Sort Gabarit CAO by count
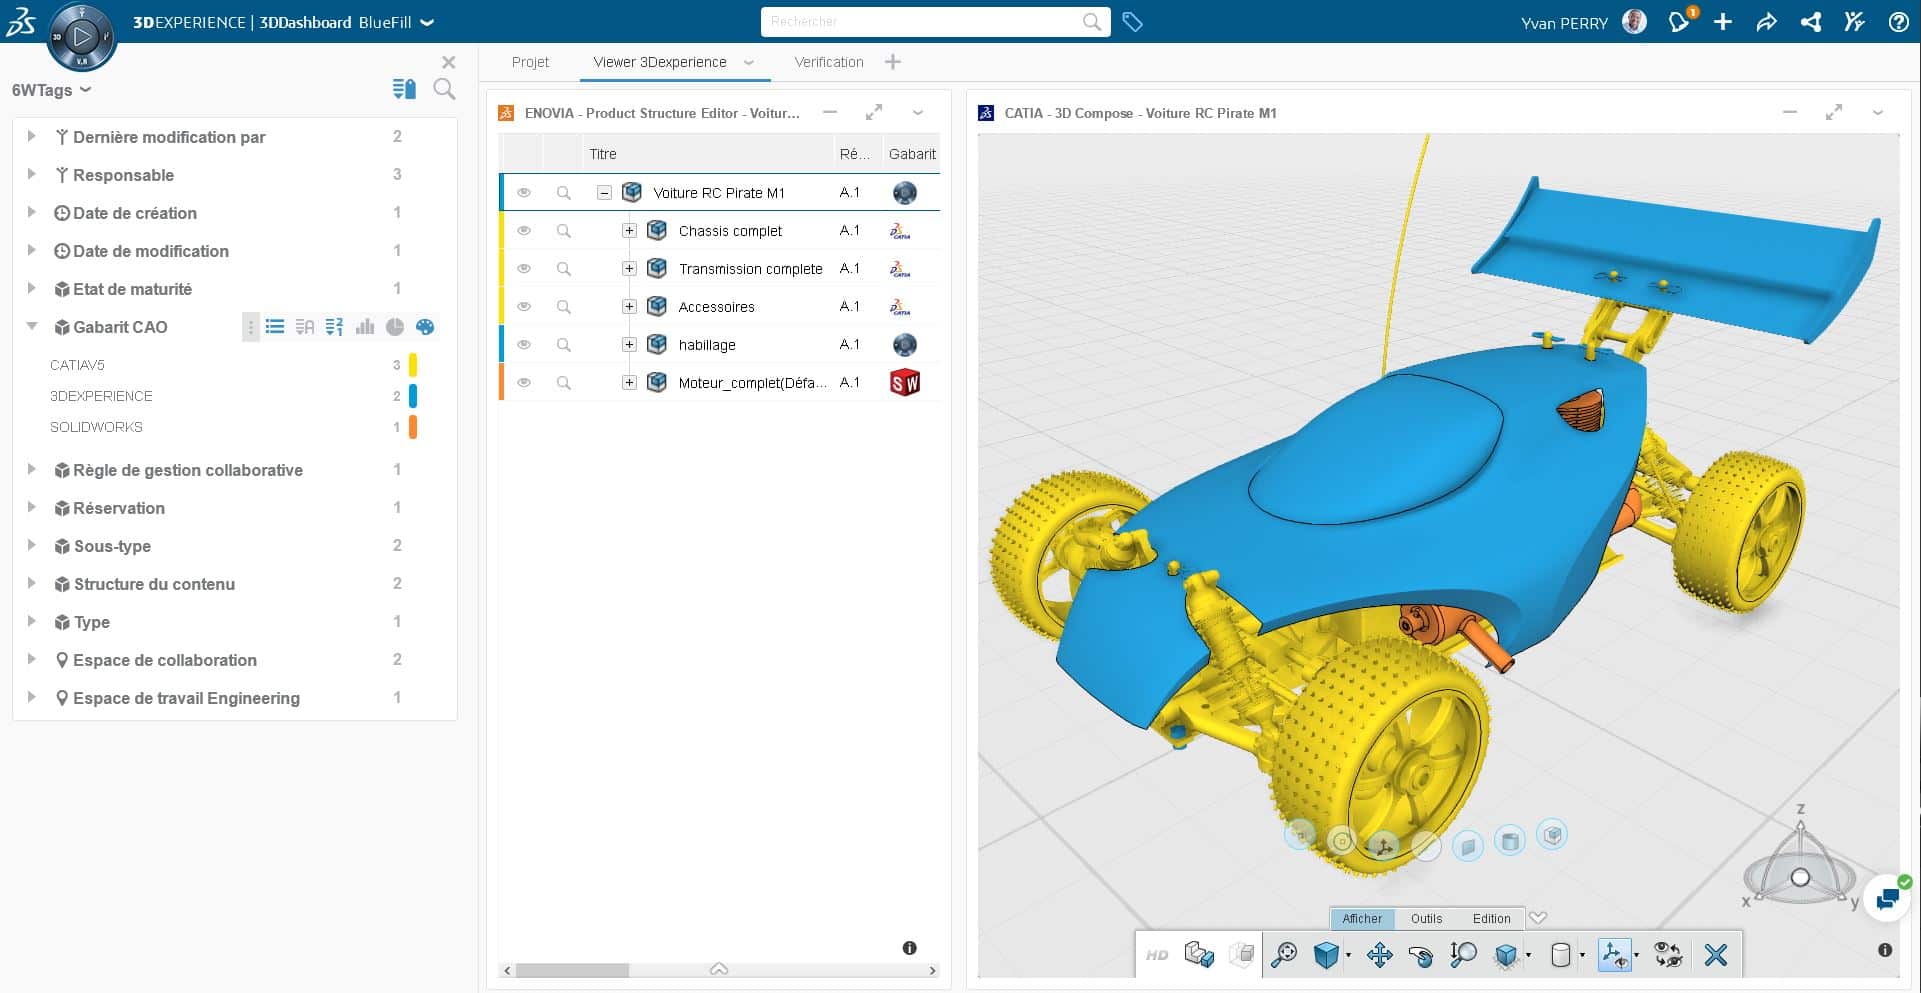 coord(335,327)
